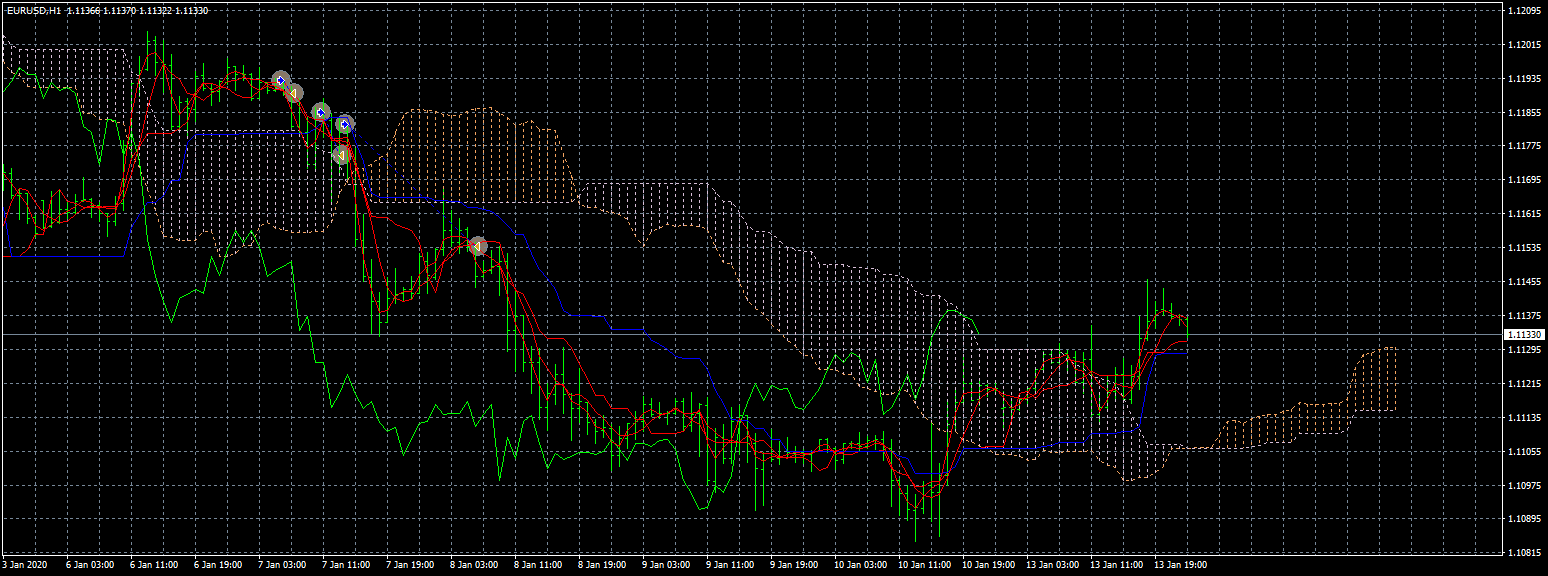Select the 8 Jan 11:00 time label
The image size is (1548, 576).
tap(538, 565)
